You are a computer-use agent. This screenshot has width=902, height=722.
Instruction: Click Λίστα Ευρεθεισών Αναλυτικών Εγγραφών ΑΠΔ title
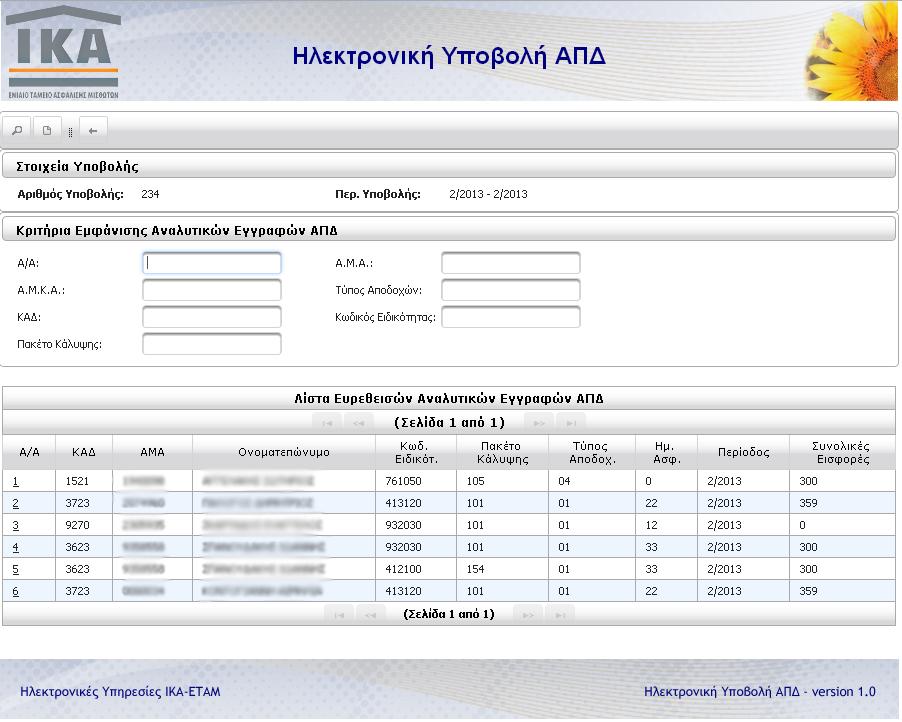point(449,398)
